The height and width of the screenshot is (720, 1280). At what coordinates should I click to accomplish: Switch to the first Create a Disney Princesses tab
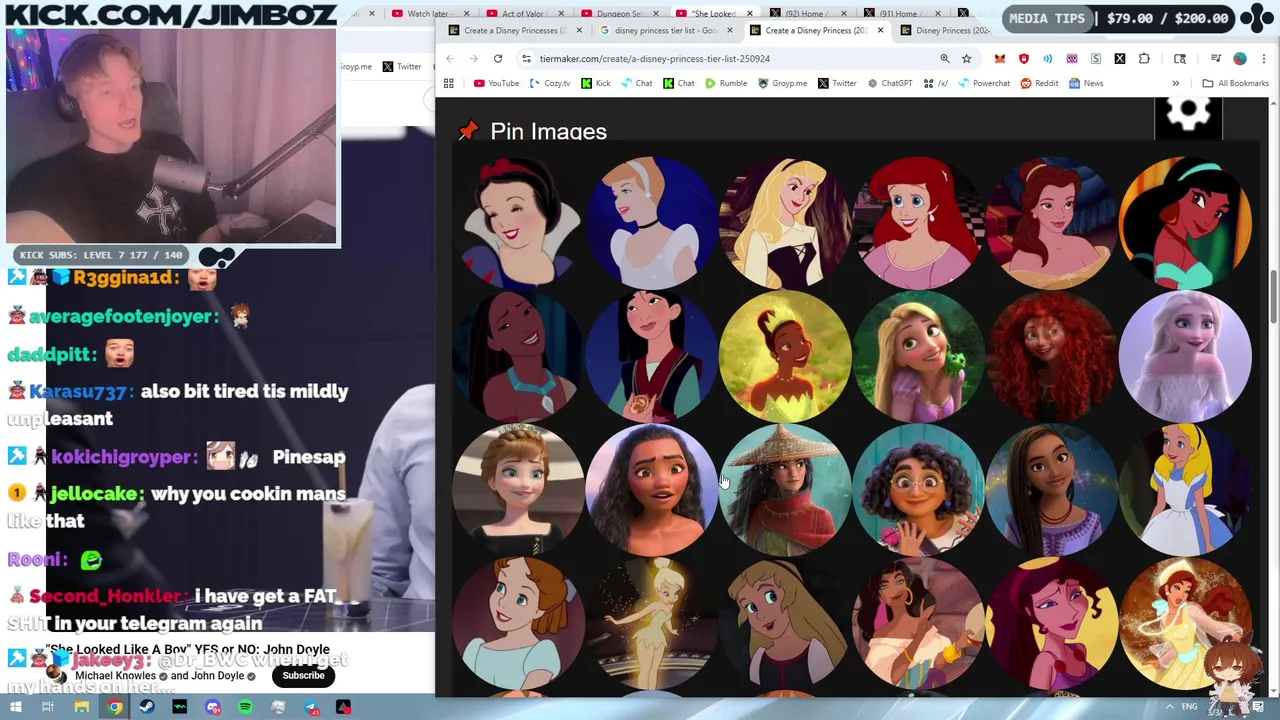[515, 30]
